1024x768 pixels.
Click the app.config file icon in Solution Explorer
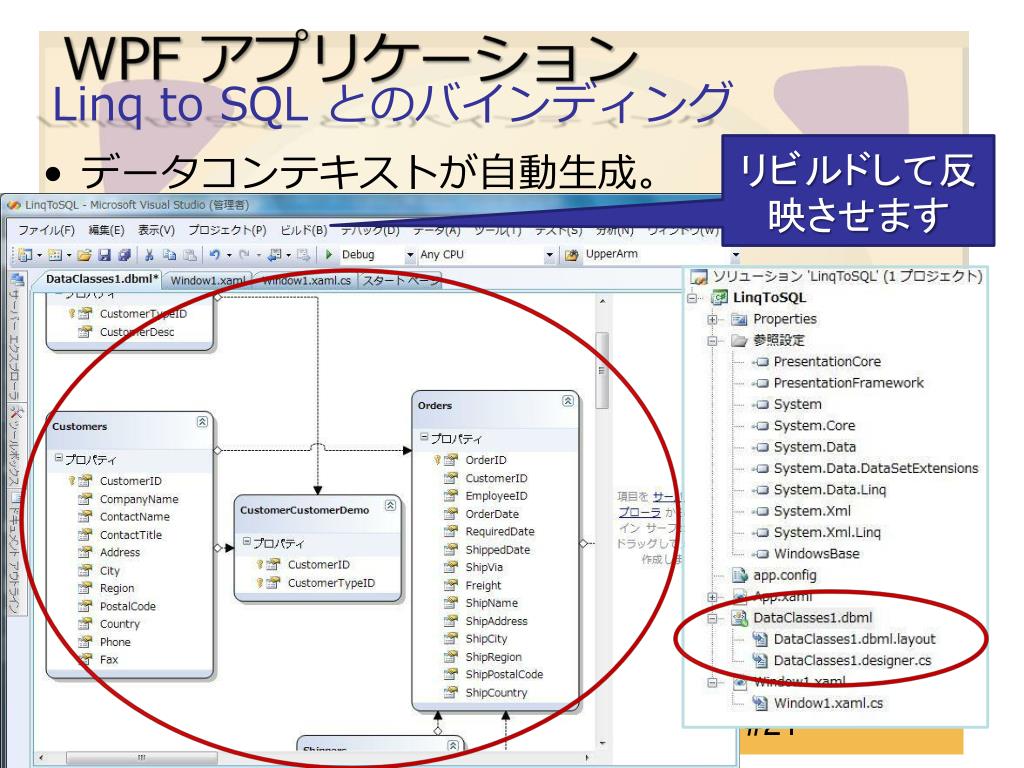point(739,575)
